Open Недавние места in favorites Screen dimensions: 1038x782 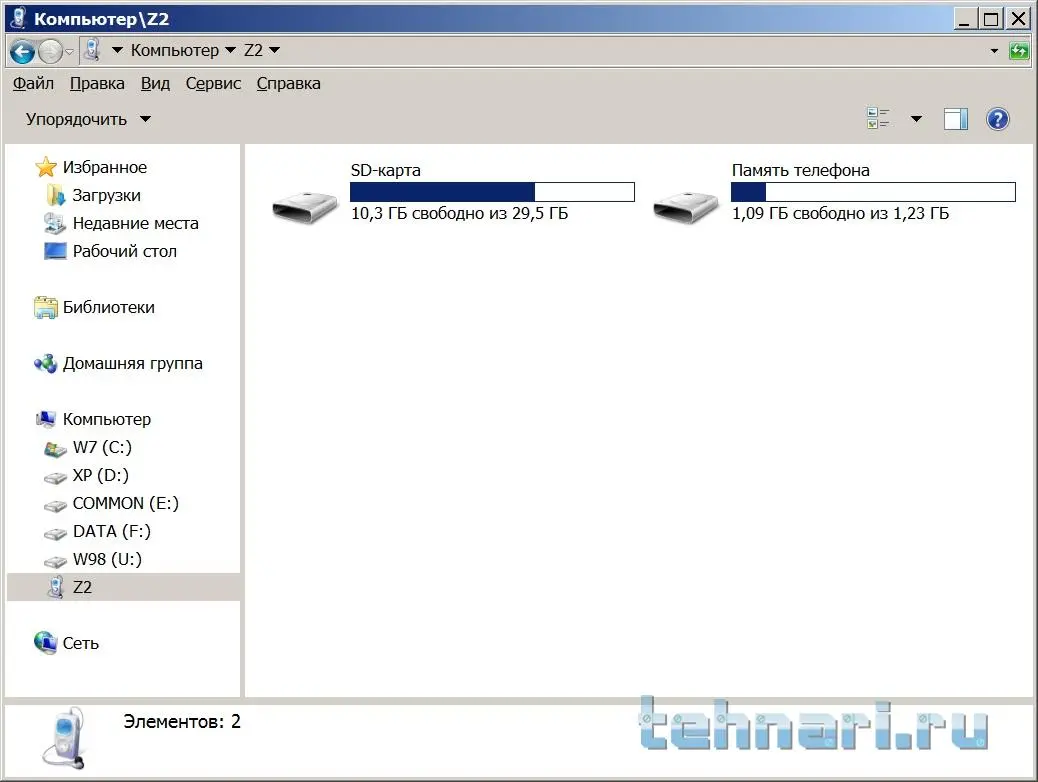click(x=136, y=223)
